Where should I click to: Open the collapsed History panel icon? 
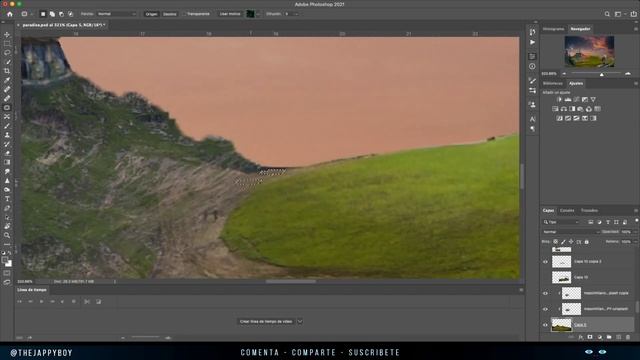pyautogui.click(x=532, y=32)
